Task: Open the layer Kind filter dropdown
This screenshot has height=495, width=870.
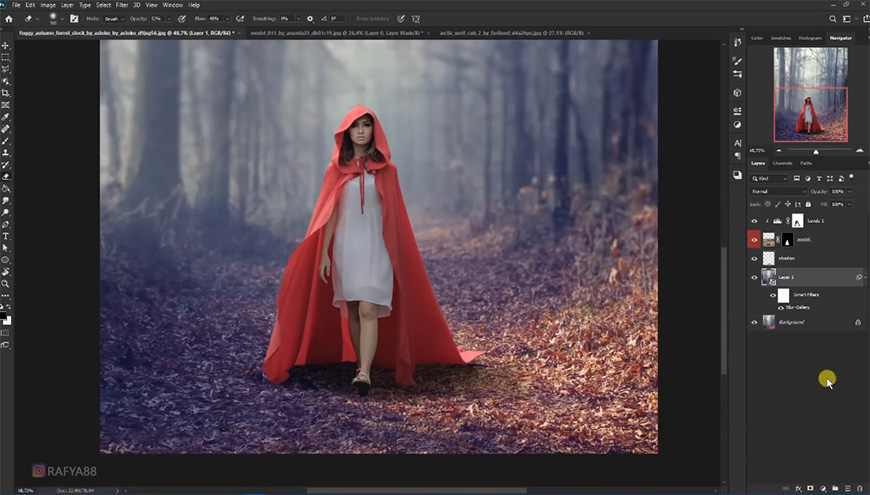Action: click(x=769, y=178)
